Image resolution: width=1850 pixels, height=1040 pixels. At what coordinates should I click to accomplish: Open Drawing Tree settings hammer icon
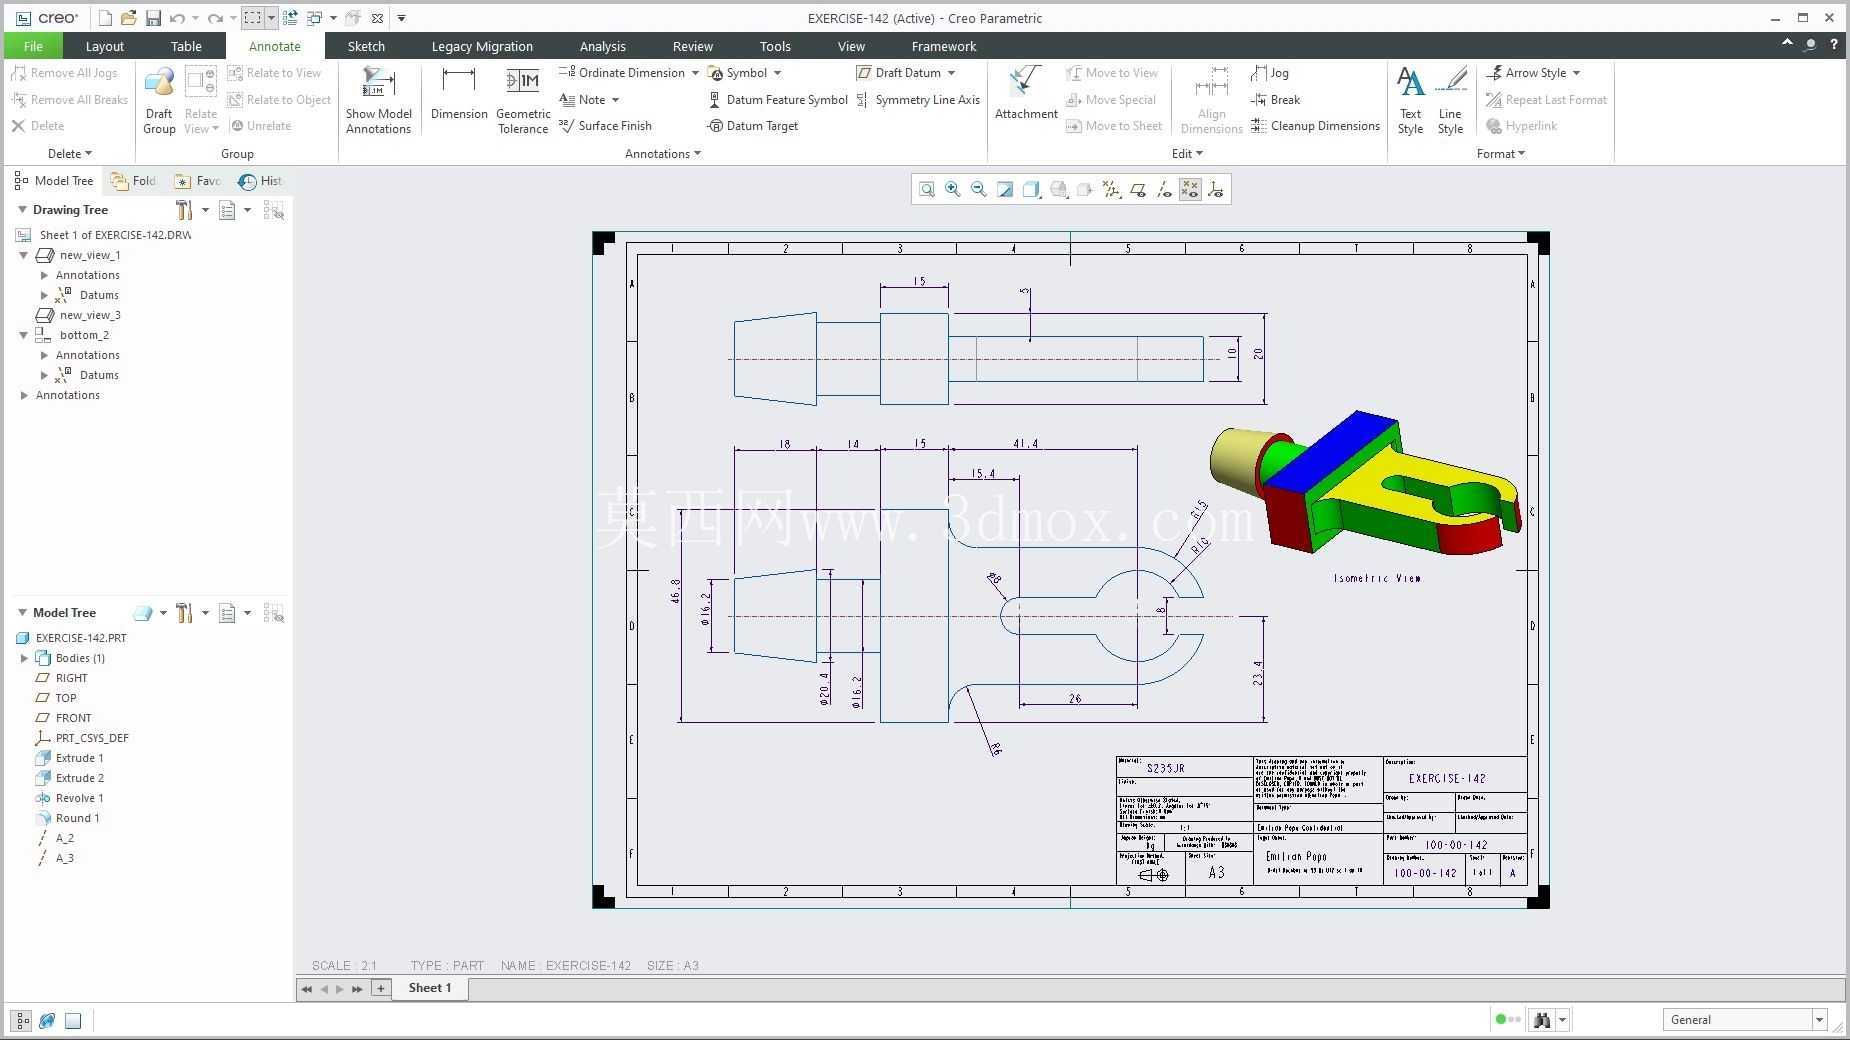184,210
